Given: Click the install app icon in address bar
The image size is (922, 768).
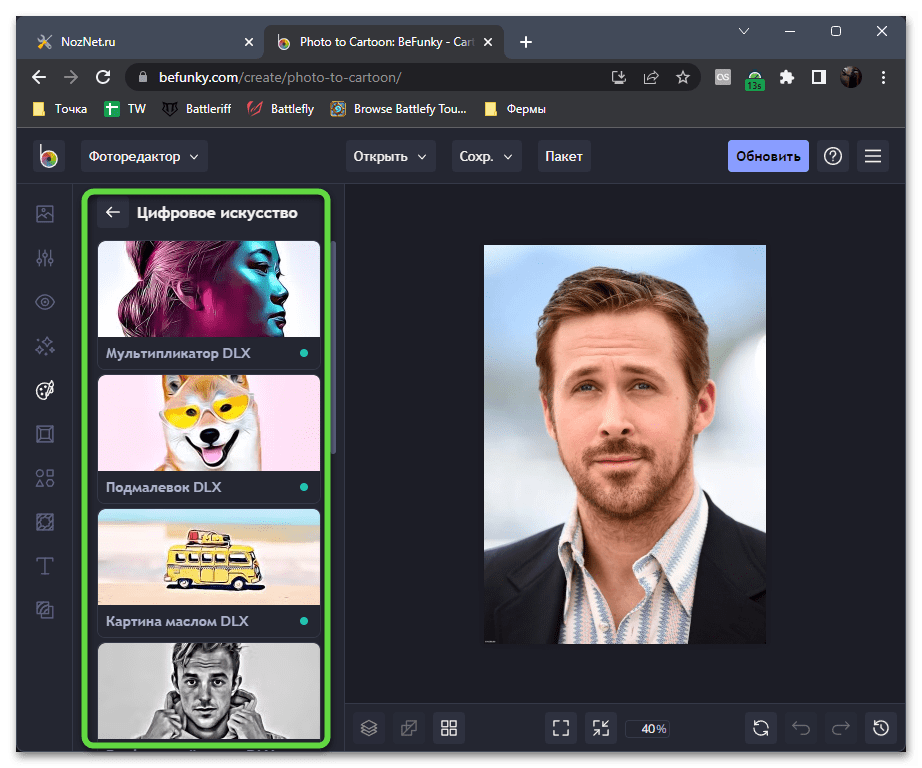Looking at the screenshot, I should click(619, 77).
